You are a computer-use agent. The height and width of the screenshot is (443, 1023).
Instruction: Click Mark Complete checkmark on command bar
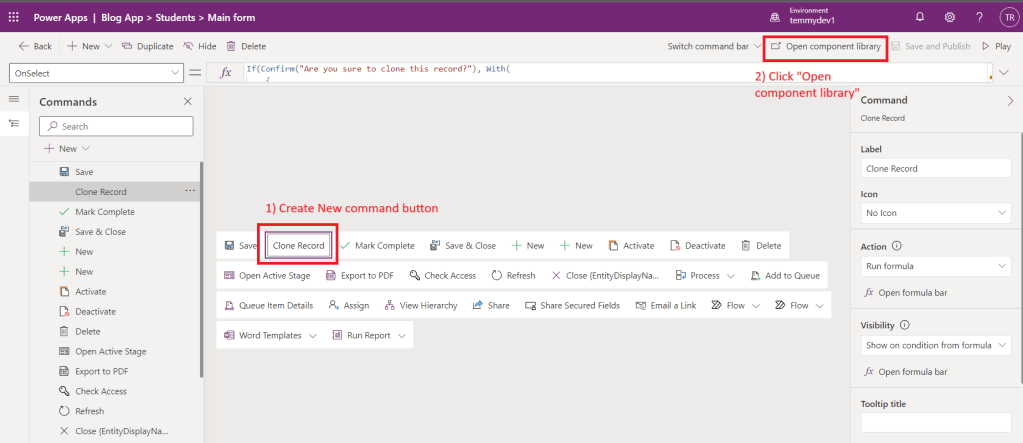[345, 245]
